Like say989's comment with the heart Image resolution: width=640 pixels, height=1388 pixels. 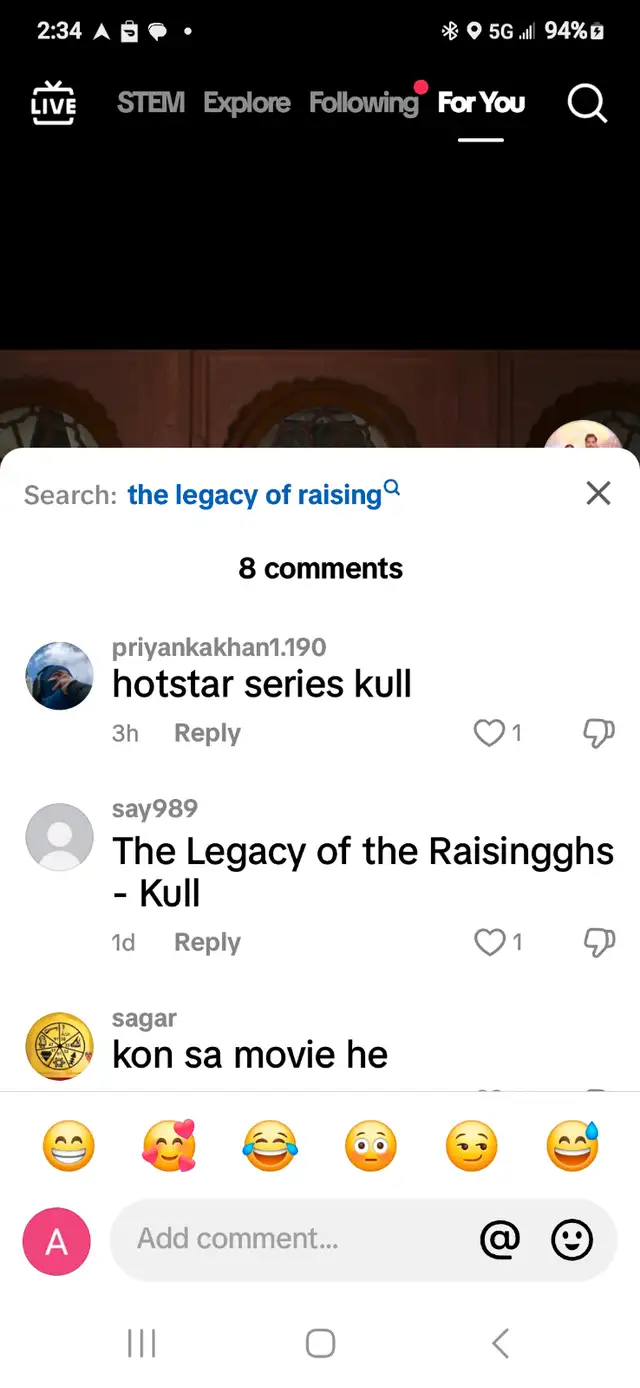(x=489, y=942)
